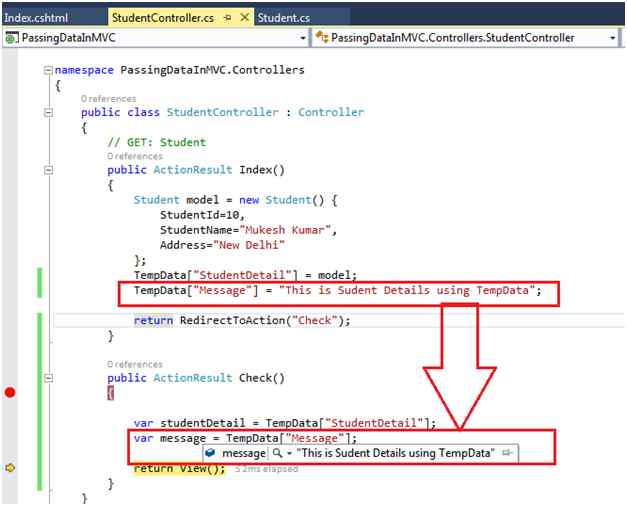This screenshot has width=627, height=506.
Task: Click the 0 references link above StudentController
Action: (x=108, y=99)
